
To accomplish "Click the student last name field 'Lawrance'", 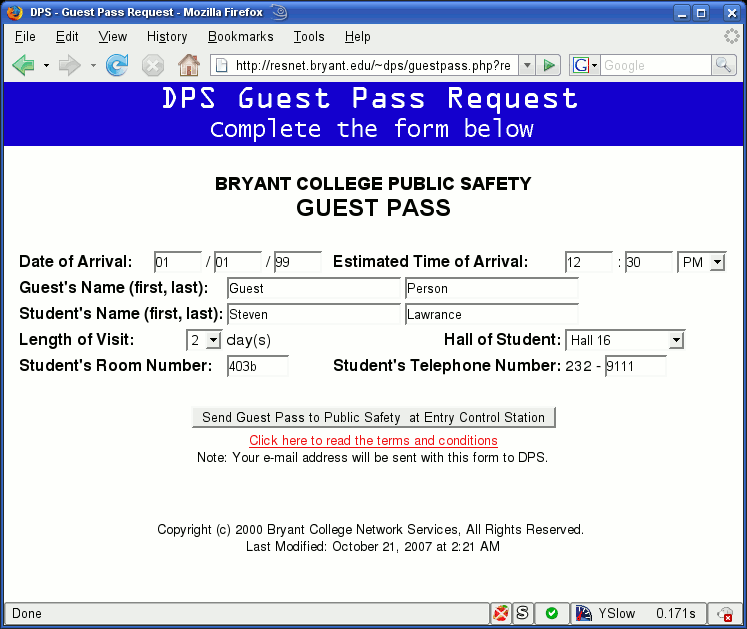I will (x=492, y=314).
